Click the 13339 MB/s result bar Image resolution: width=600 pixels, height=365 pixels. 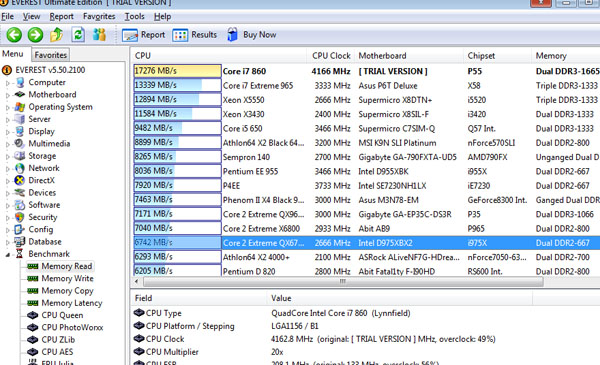pyautogui.click(x=177, y=85)
